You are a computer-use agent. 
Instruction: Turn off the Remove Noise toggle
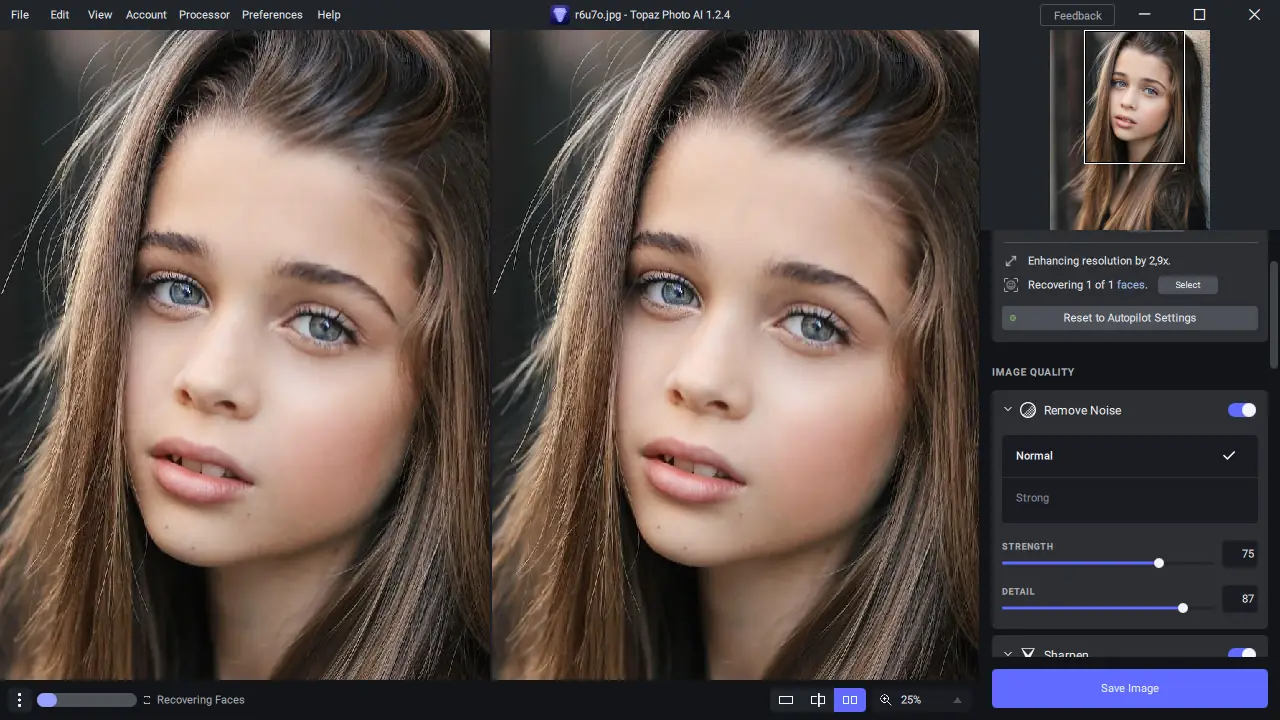coord(1242,410)
